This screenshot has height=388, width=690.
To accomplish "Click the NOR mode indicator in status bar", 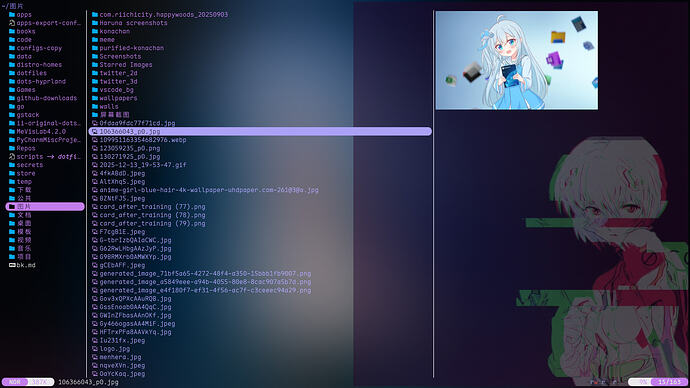I will [15, 382].
